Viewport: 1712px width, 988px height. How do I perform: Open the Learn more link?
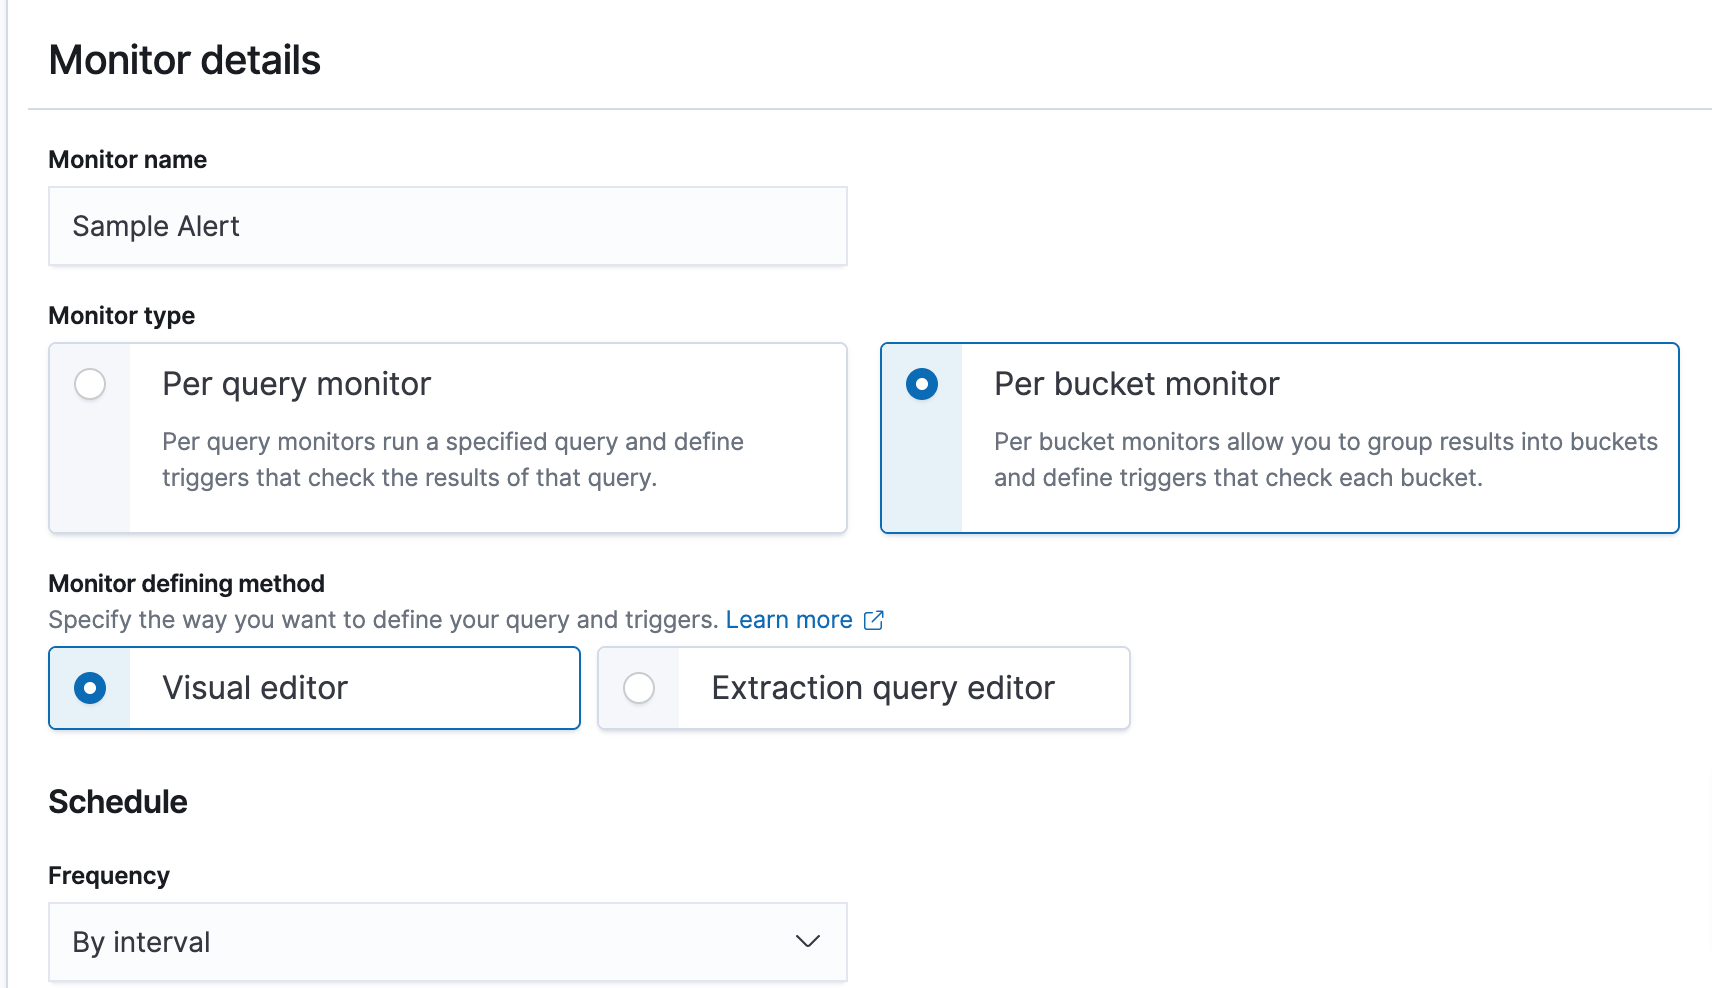click(789, 620)
